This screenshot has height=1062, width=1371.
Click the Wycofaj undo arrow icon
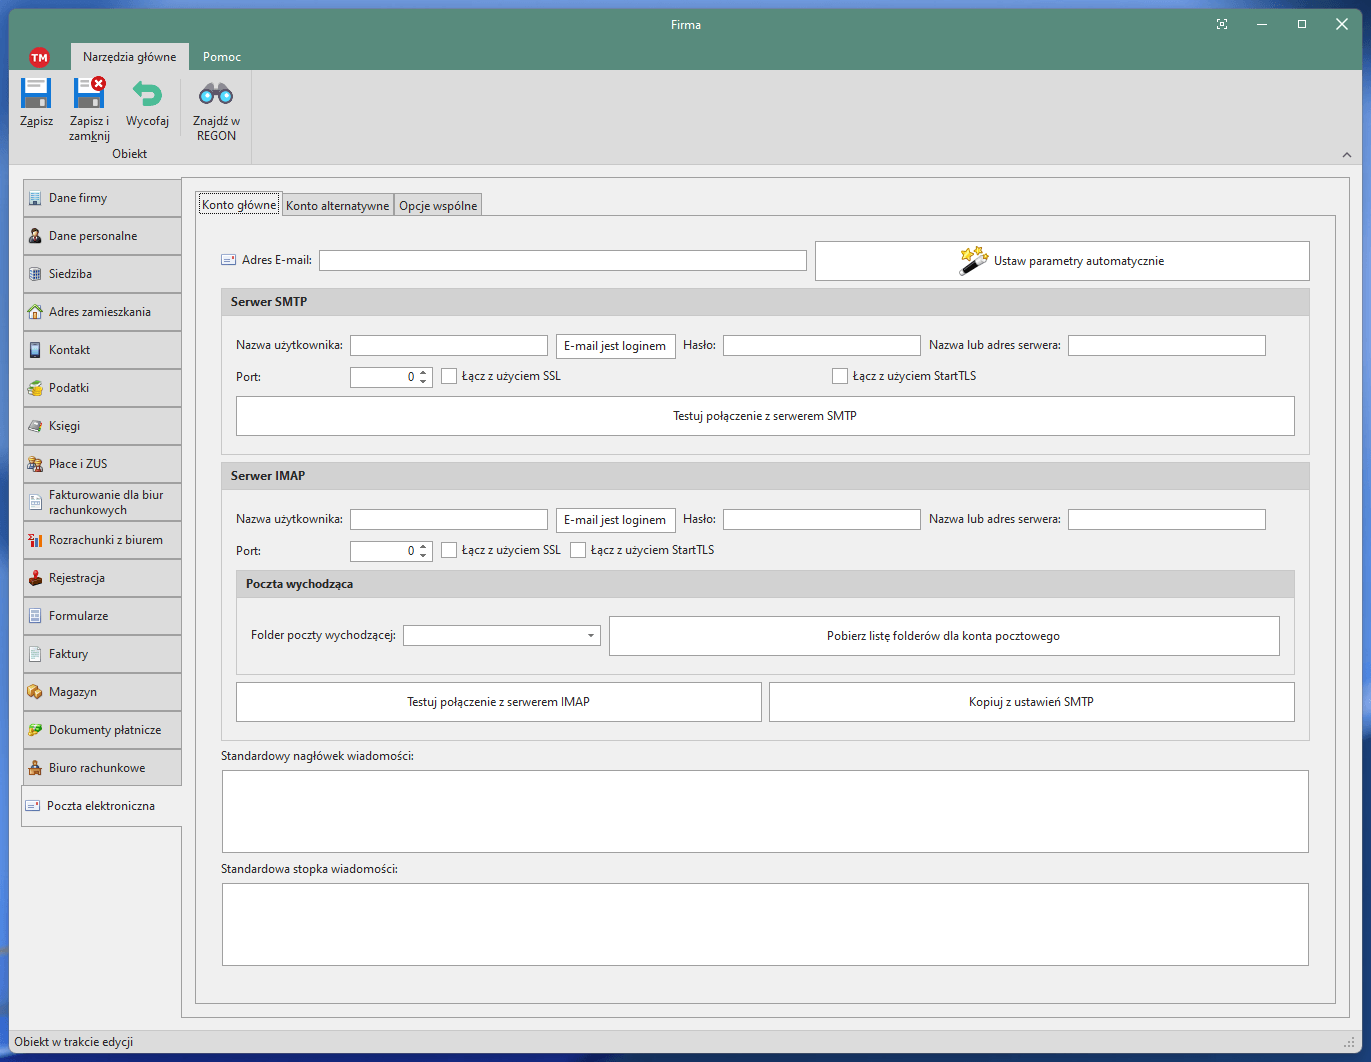[147, 95]
